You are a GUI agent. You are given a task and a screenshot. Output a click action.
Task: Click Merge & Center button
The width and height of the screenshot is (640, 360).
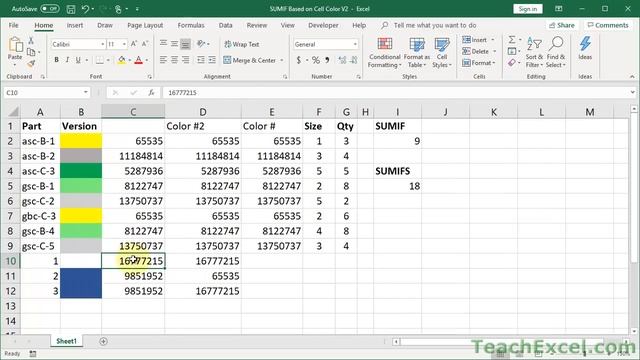tap(250, 60)
